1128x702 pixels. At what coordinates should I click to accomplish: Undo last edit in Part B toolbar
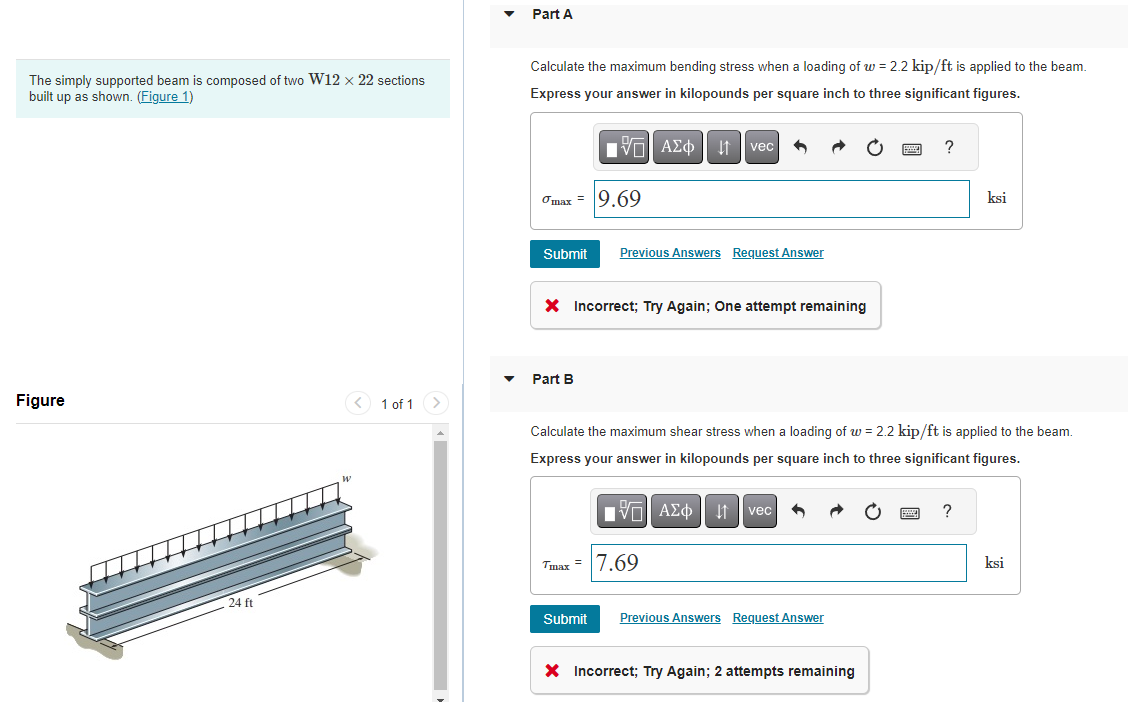(798, 511)
